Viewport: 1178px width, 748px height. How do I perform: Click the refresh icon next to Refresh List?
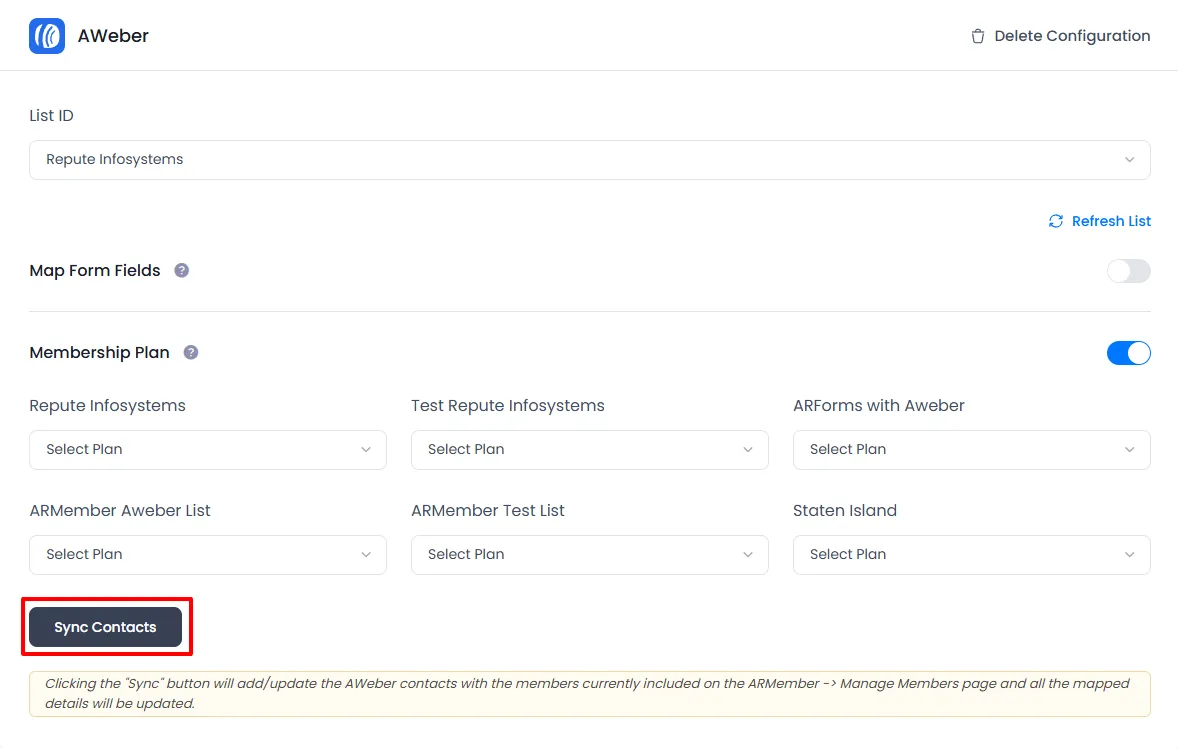point(1056,221)
